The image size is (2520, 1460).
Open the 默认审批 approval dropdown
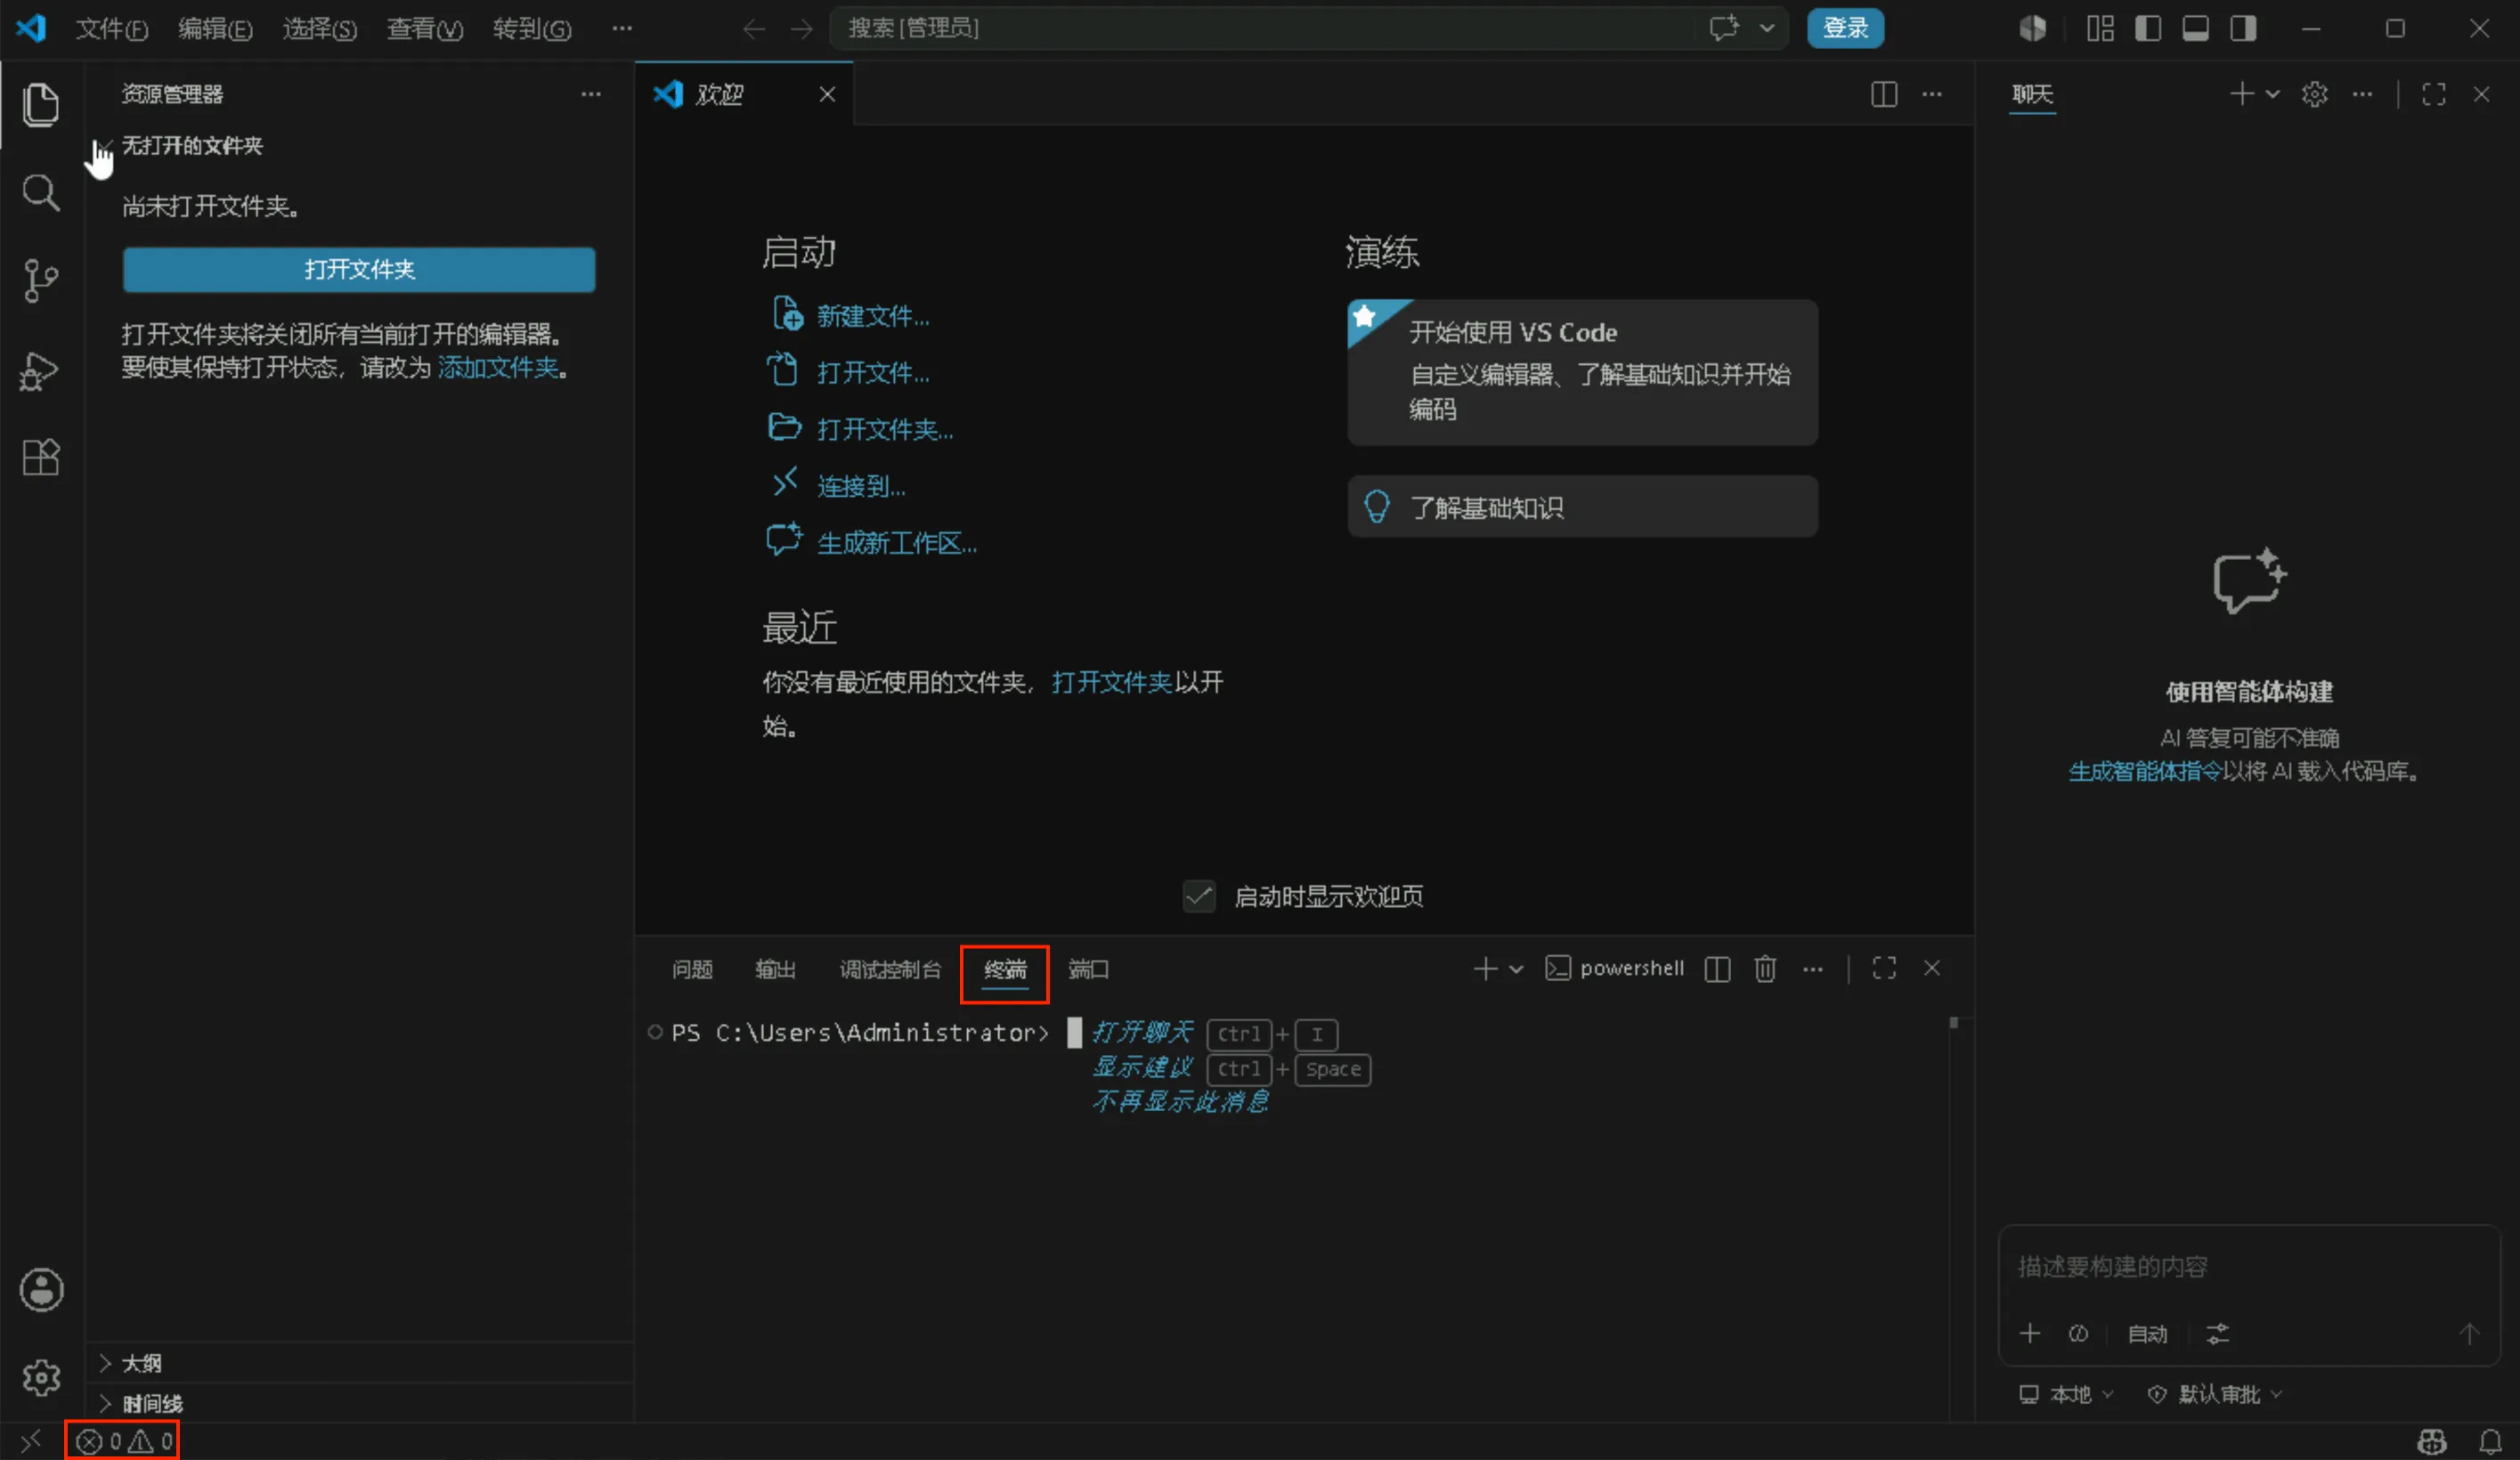tap(2215, 1394)
